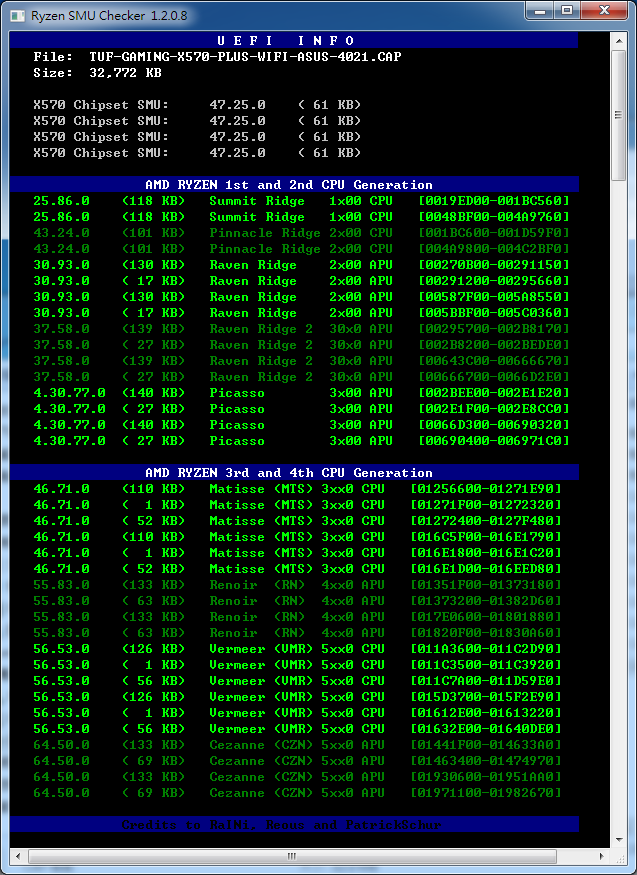Click the Vermeer row with address 011C3500-011C3920

(x=297, y=665)
